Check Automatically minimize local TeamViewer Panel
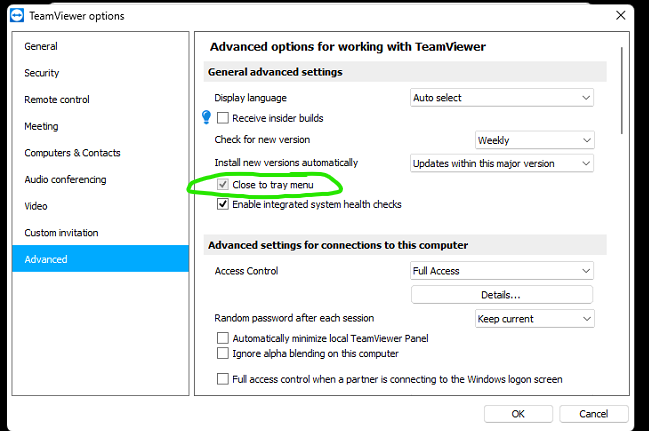649x431 pixels. 223,338
